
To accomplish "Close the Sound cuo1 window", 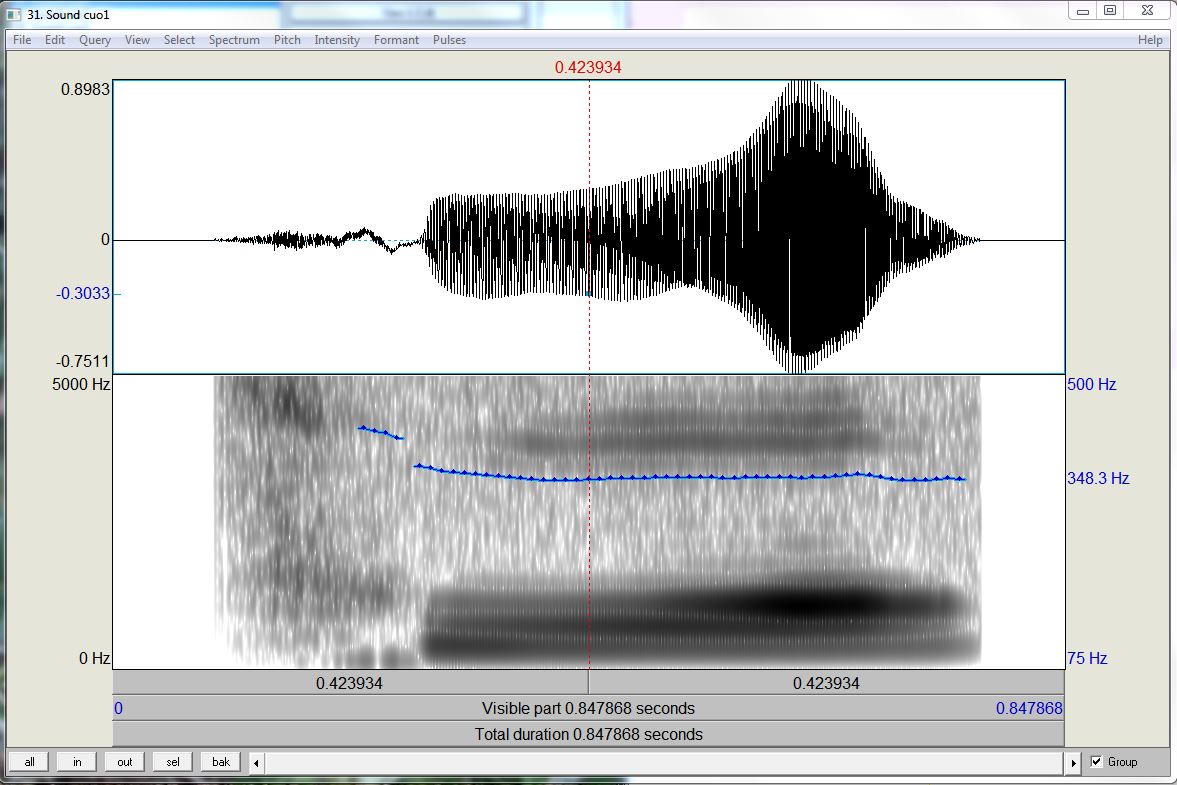I will [x=1147, y=11].
